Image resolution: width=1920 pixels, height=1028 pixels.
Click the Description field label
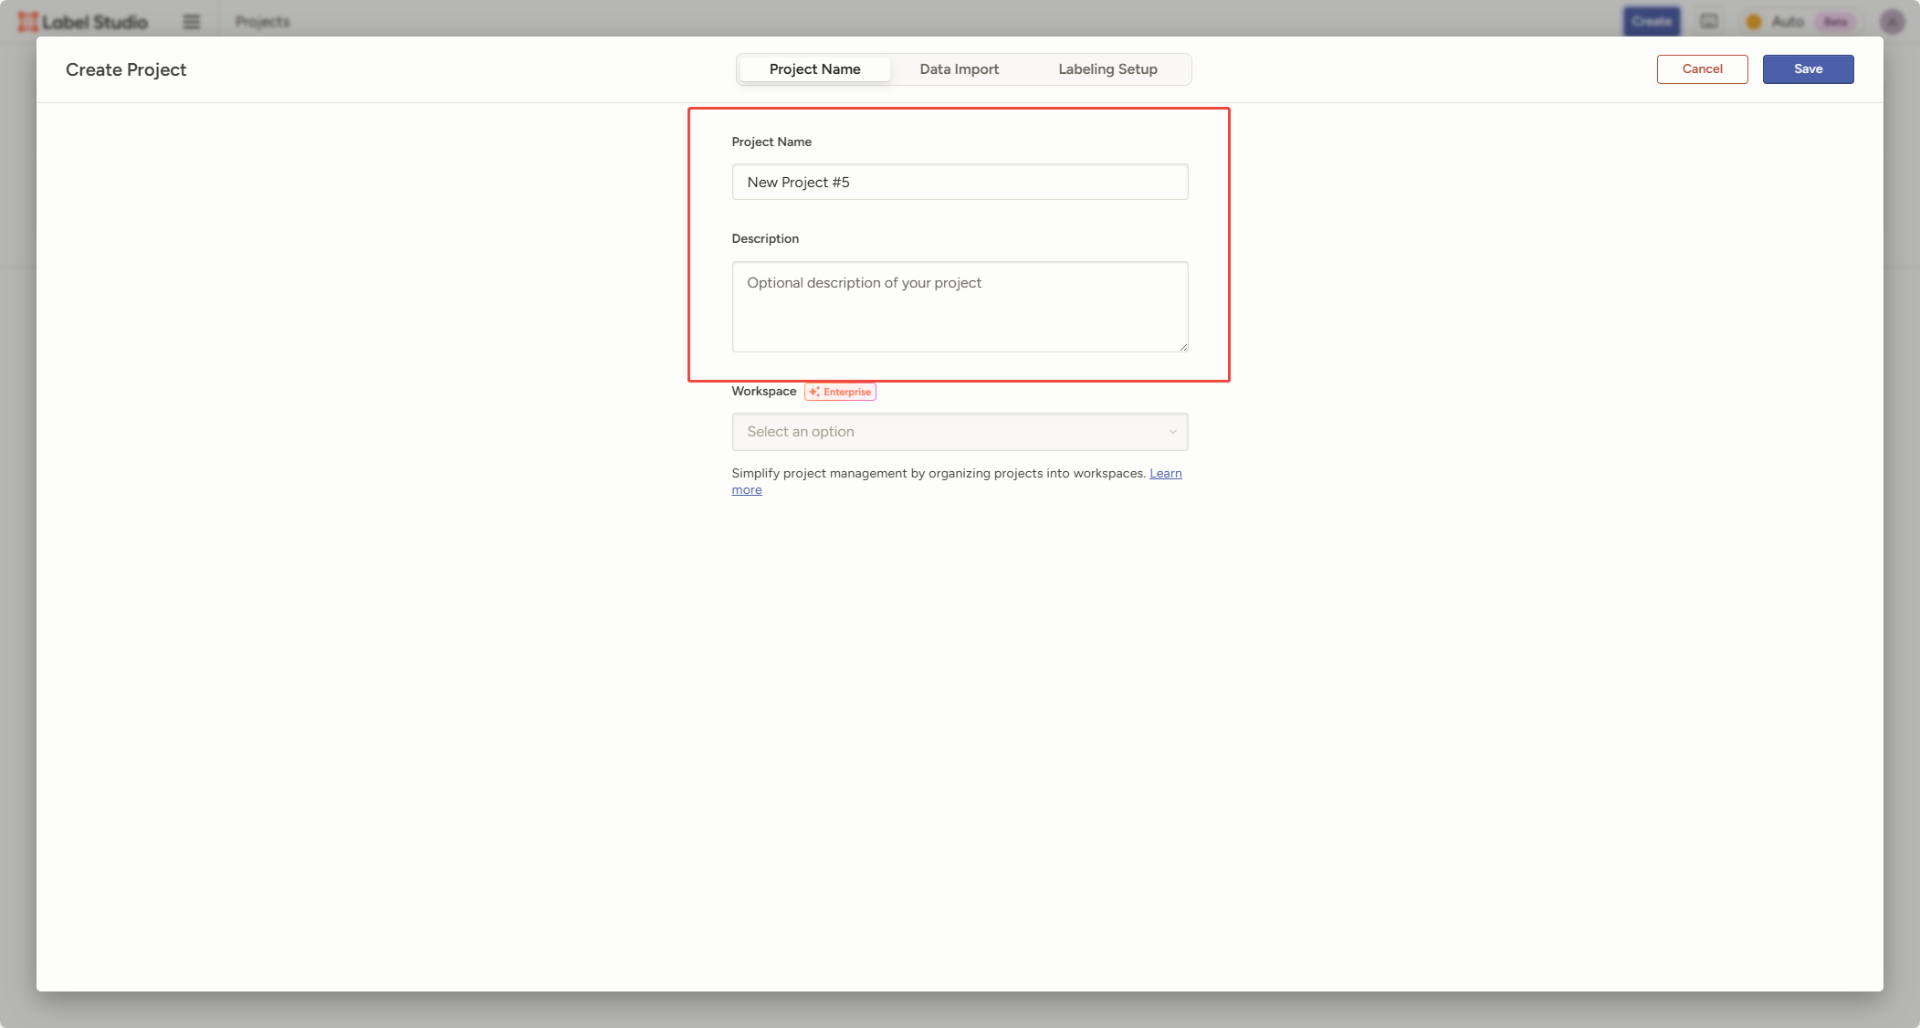(x=765, y=239)
